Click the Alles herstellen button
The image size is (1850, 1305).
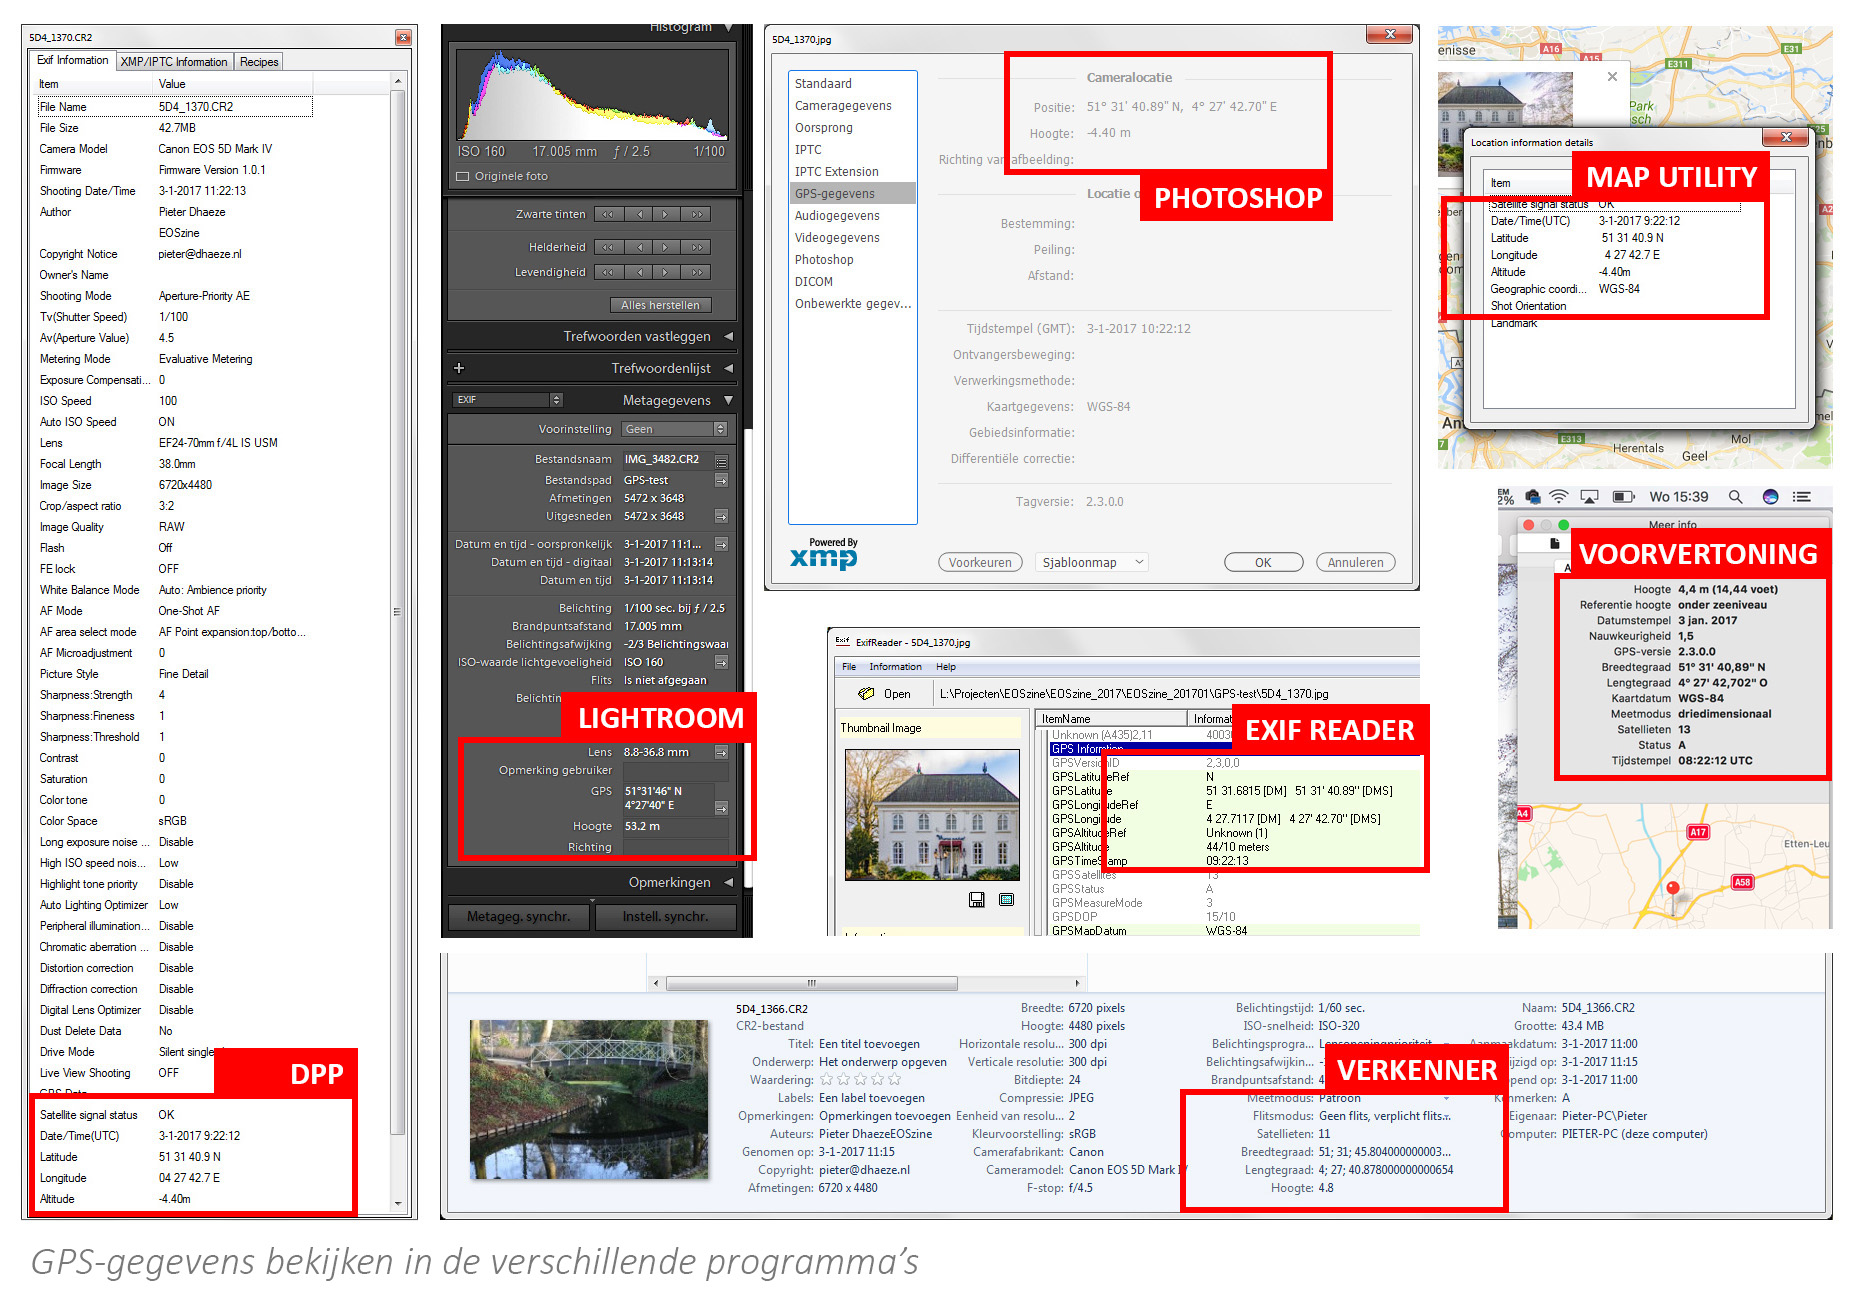coord(659,305)
